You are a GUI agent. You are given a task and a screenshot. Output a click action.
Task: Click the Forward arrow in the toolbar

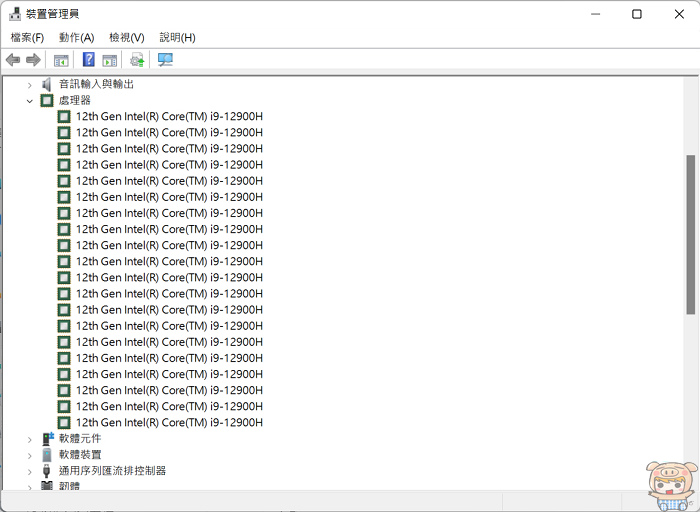pos(33,59)
